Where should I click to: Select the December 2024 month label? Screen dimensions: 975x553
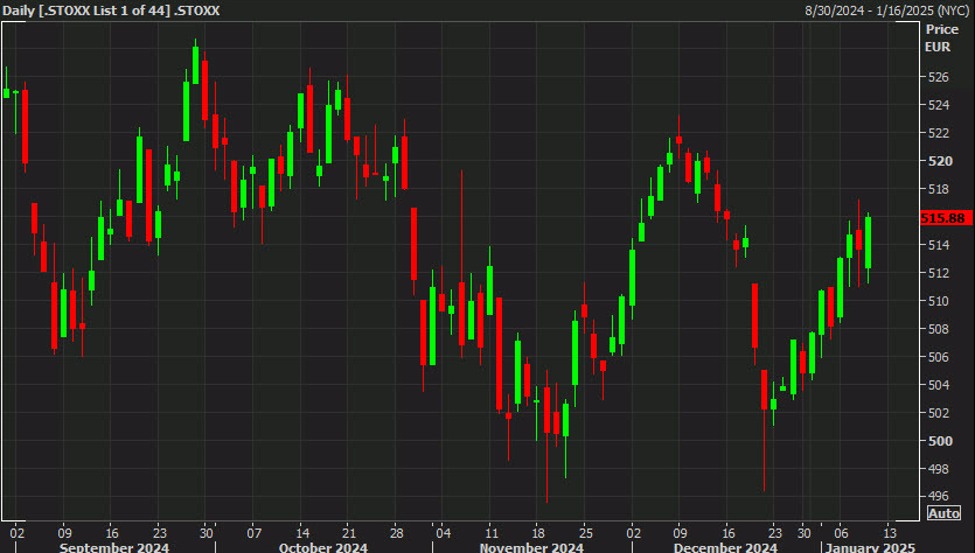[x=725, y=547]
